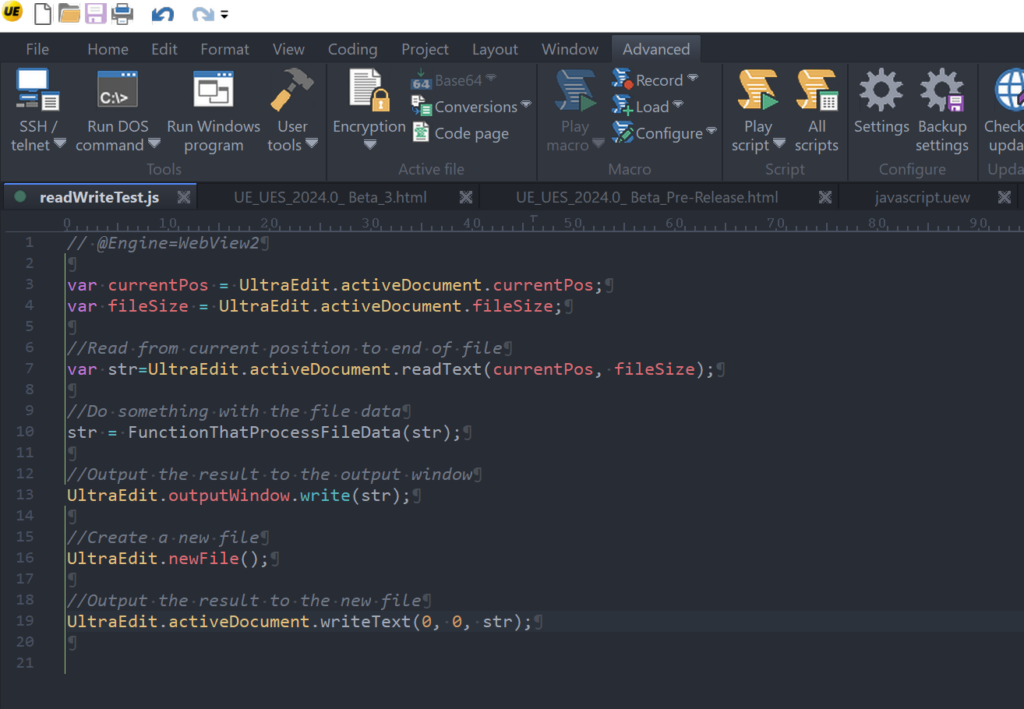This screenshot has height=709, width=1024.
Task: Click the Save disk icon in quick access toolbar
Action: (95, 13)
